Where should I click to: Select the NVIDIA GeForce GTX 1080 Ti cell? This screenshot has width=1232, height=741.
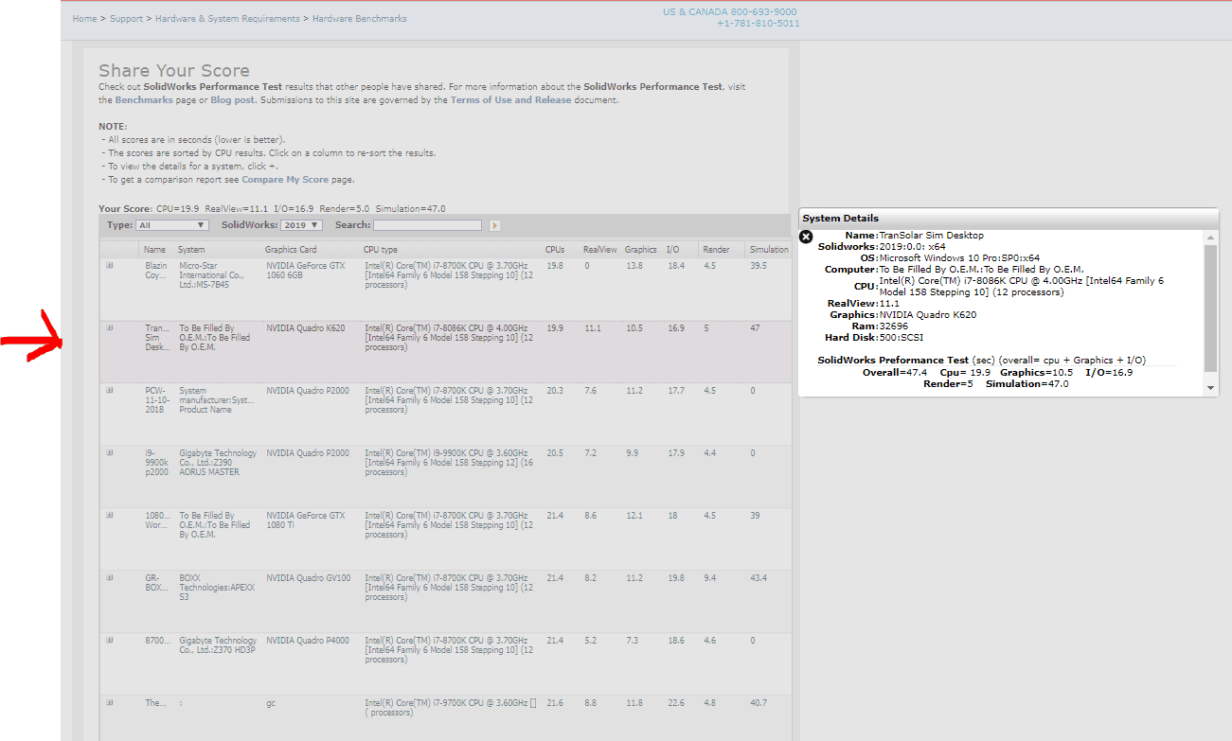coord(305,520)
